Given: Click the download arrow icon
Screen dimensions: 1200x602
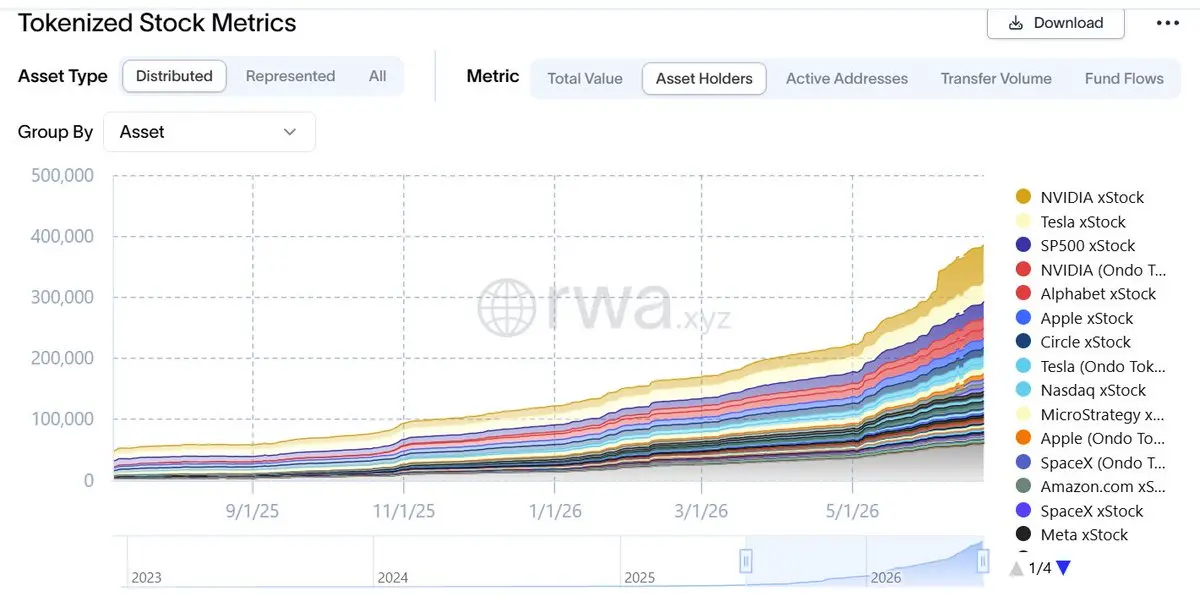Looking at the screenshot, I should (1016, 23).
